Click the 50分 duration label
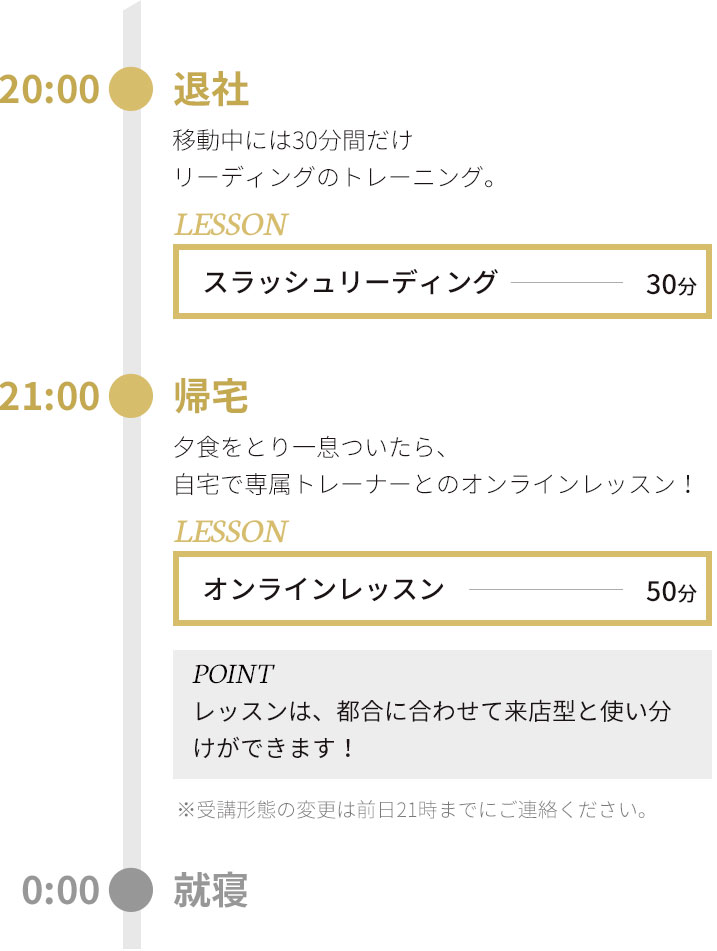This screenshot has width=717, height=951. tap(671, 591)
